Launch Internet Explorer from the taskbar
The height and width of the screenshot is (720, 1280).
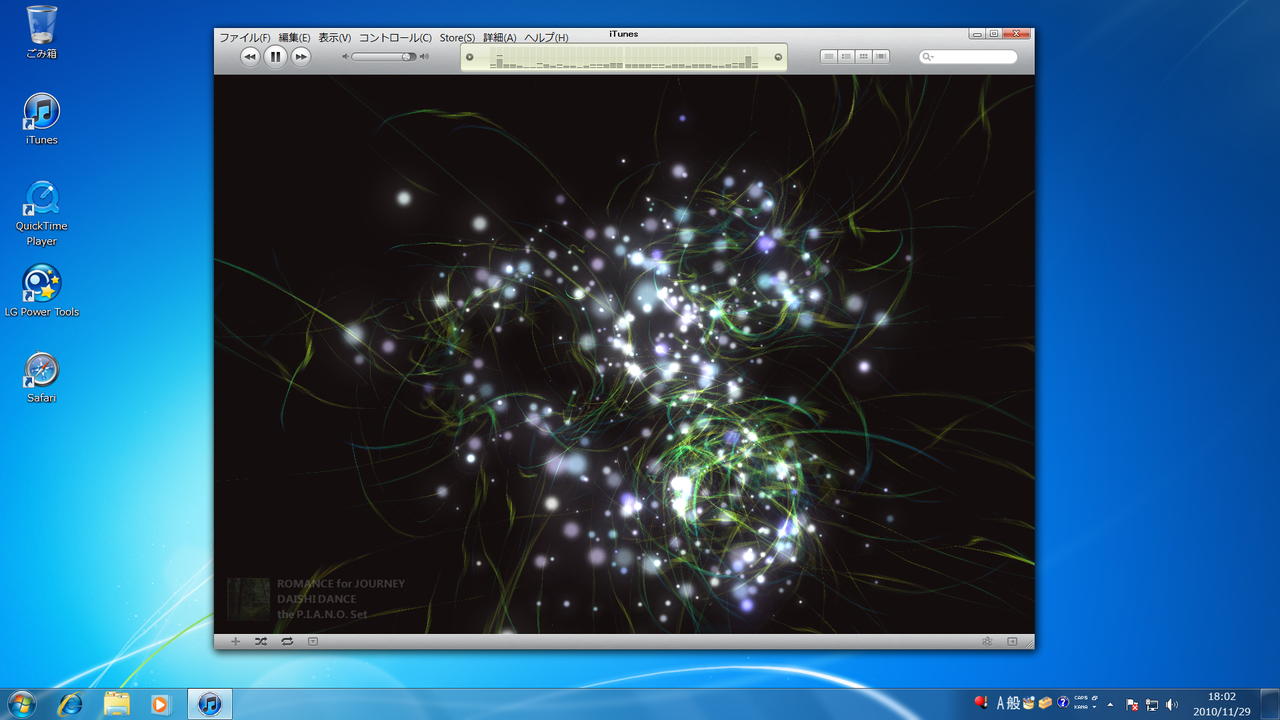pos(70,704)
